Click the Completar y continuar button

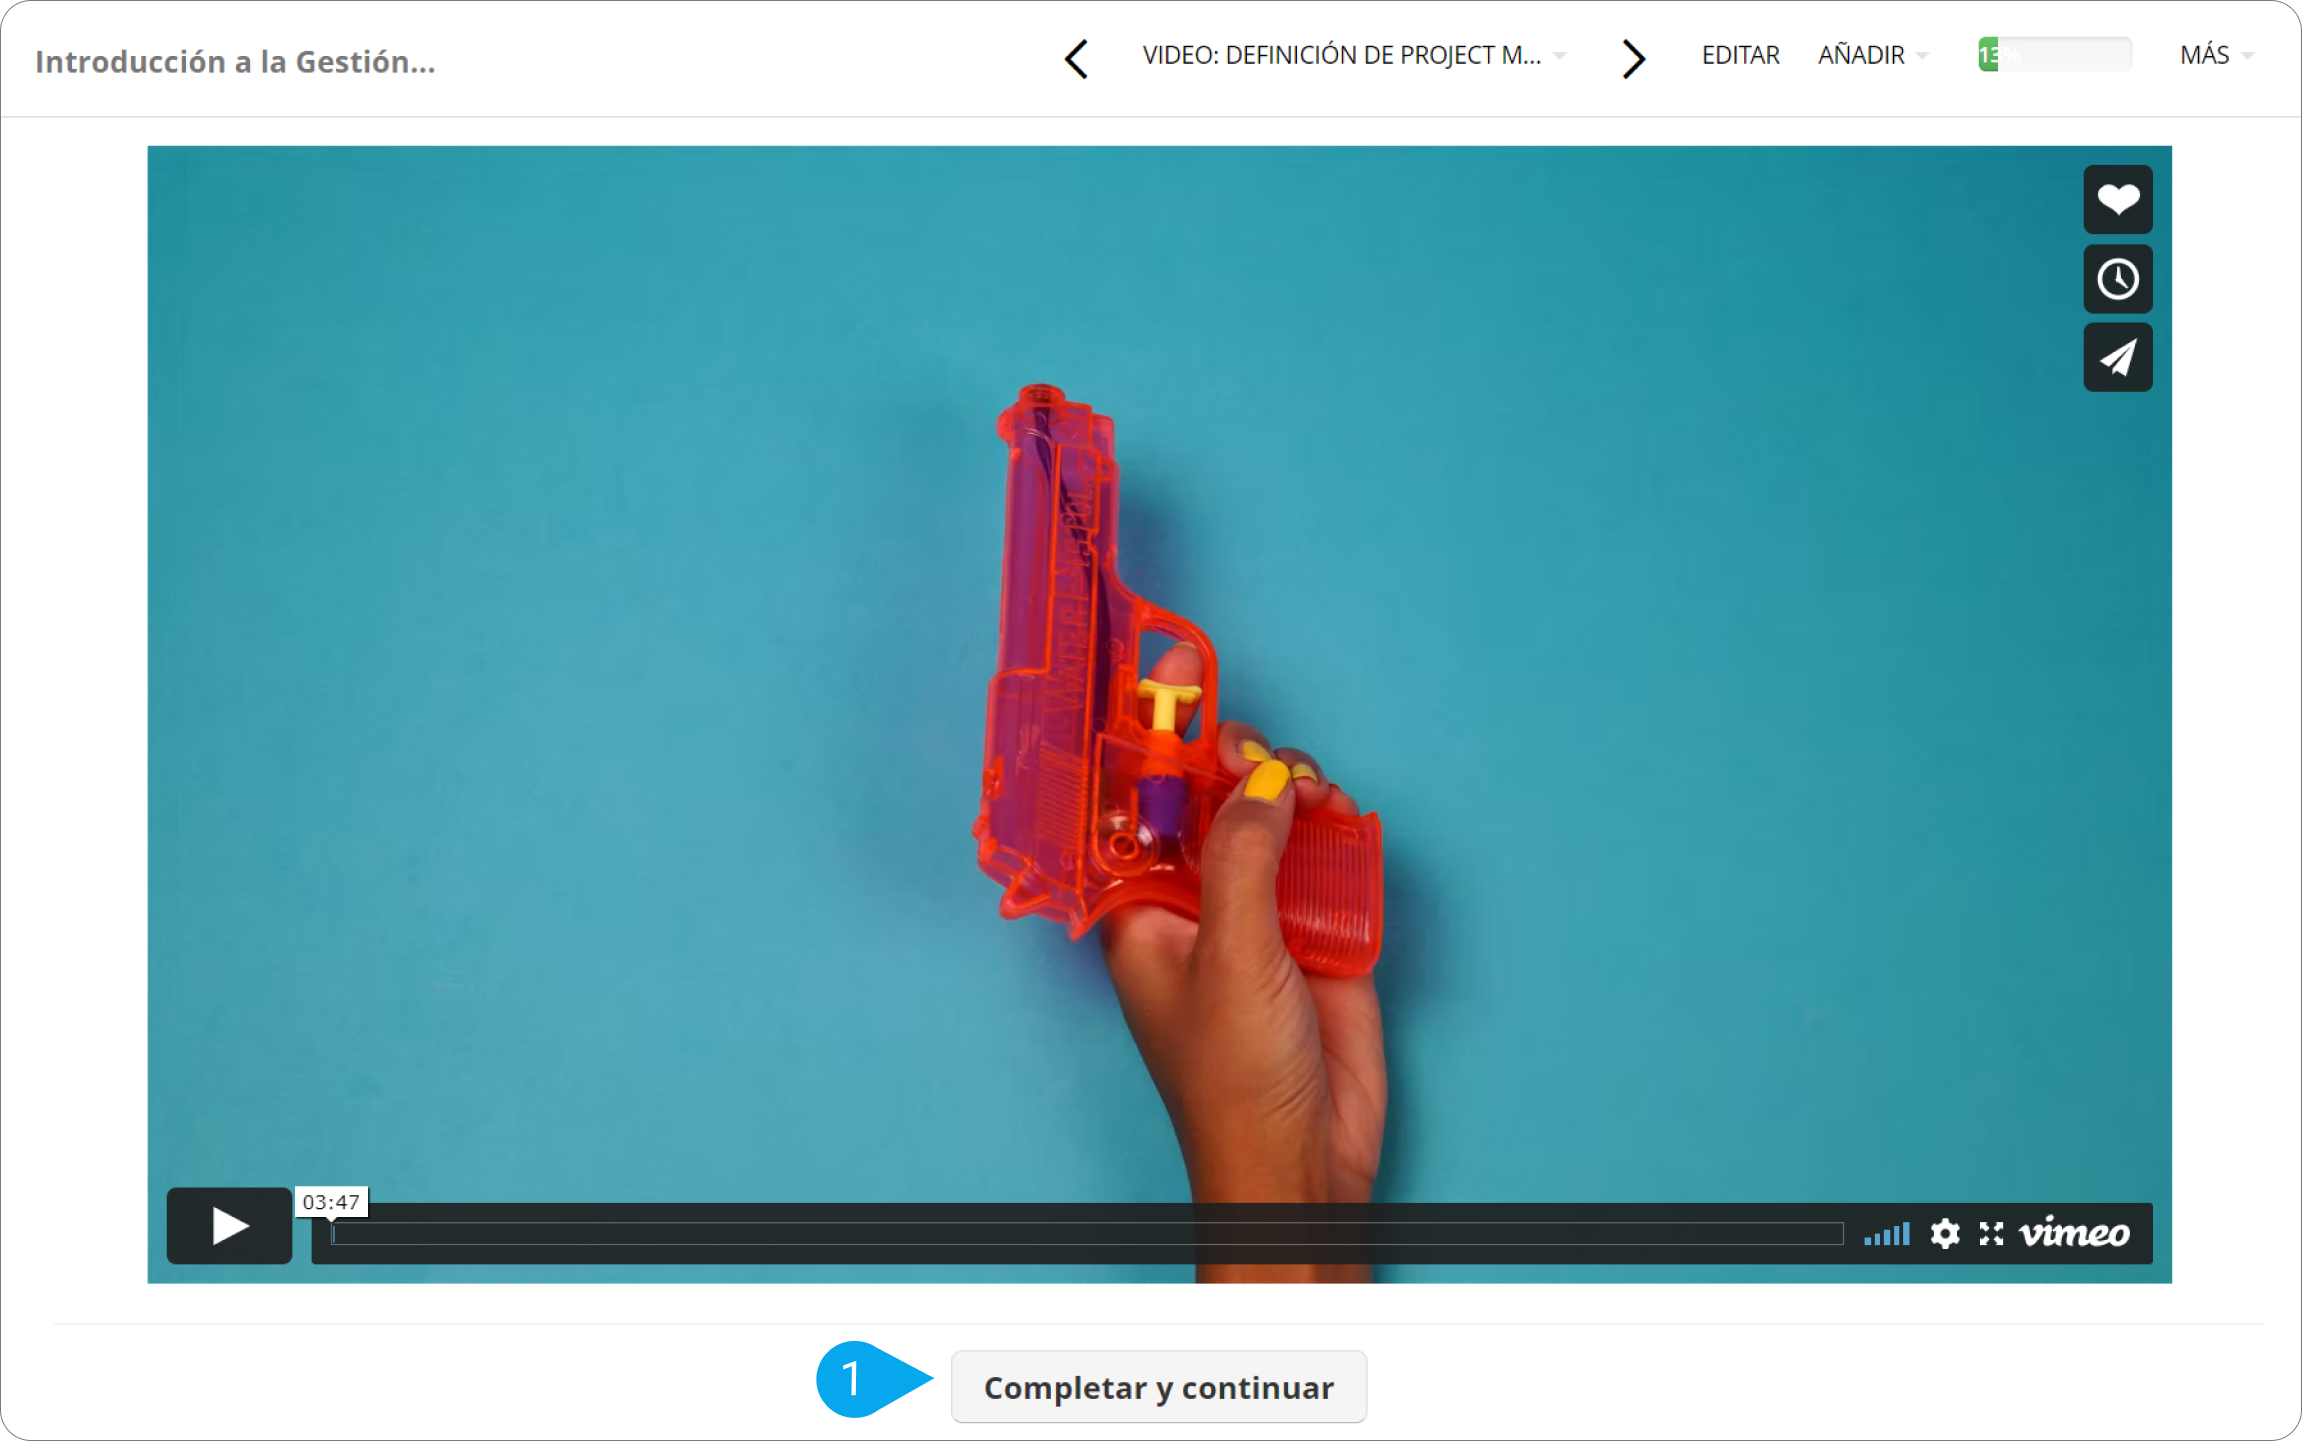(1158, 1387)
